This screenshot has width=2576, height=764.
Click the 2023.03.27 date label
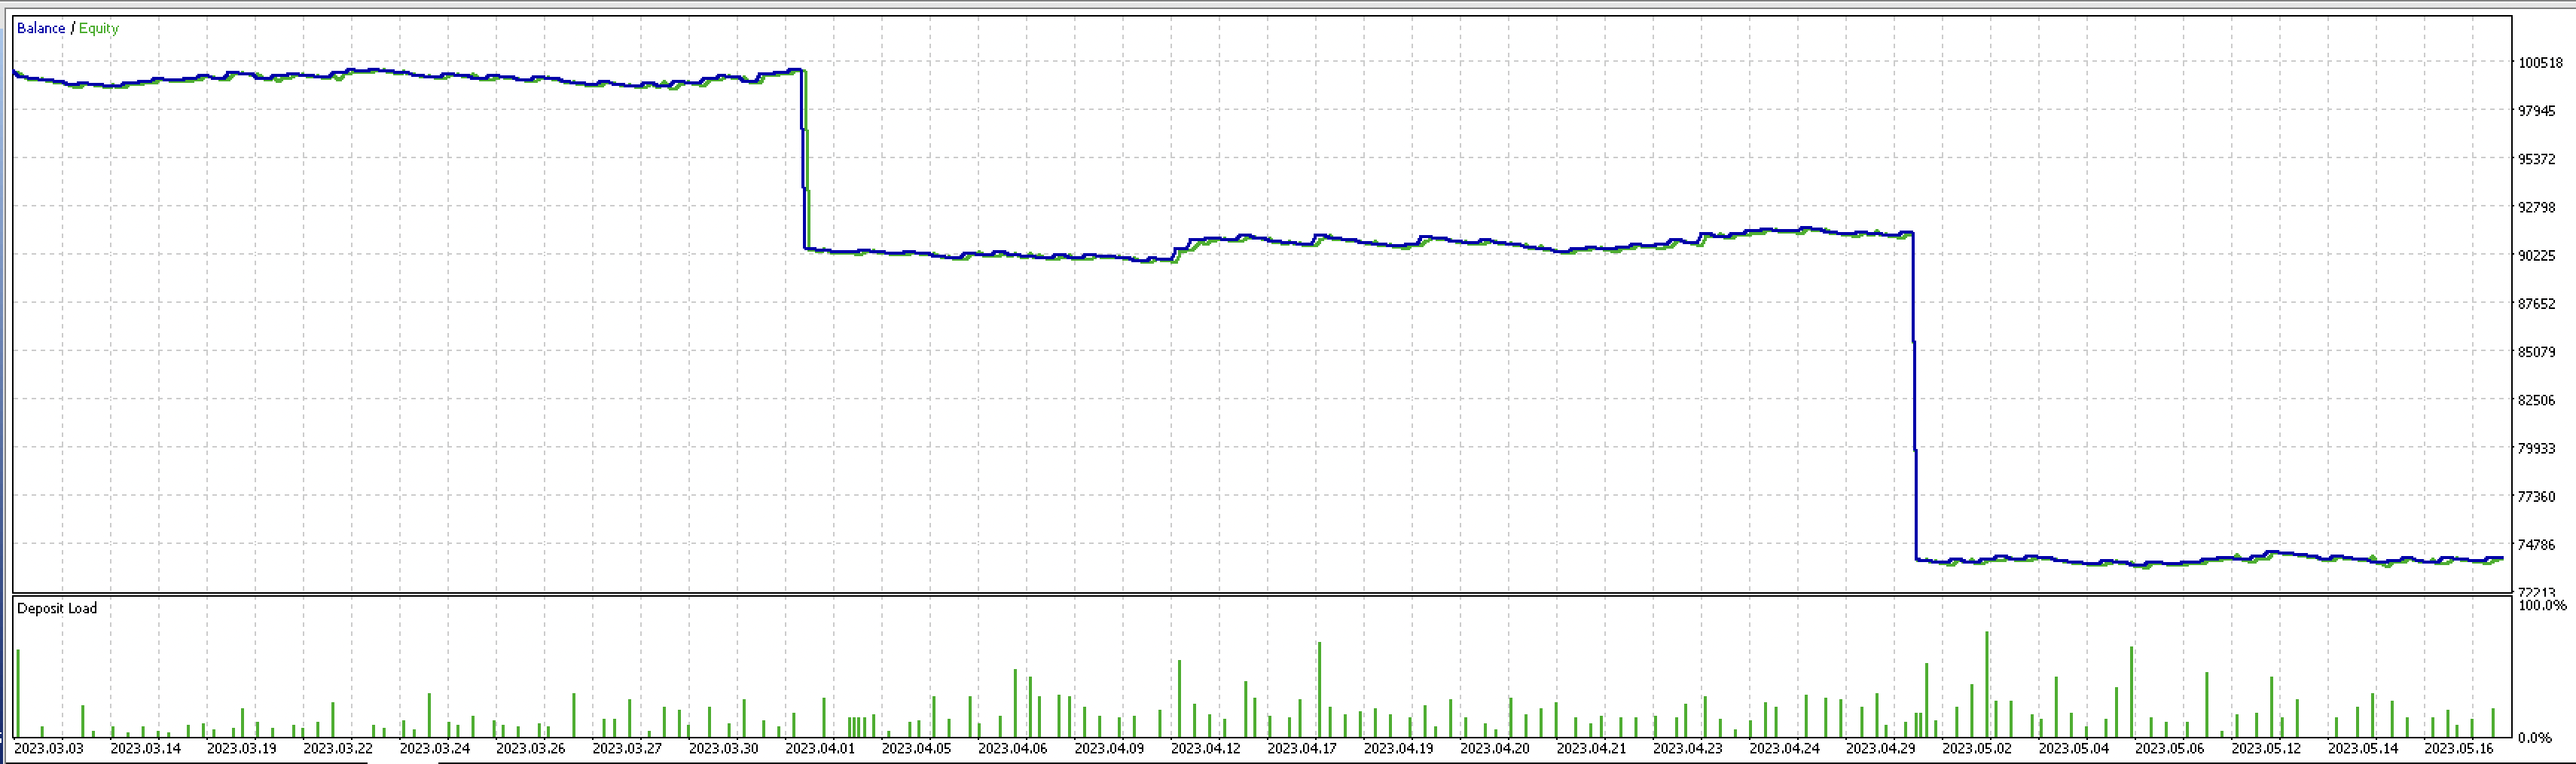[627, 748]
